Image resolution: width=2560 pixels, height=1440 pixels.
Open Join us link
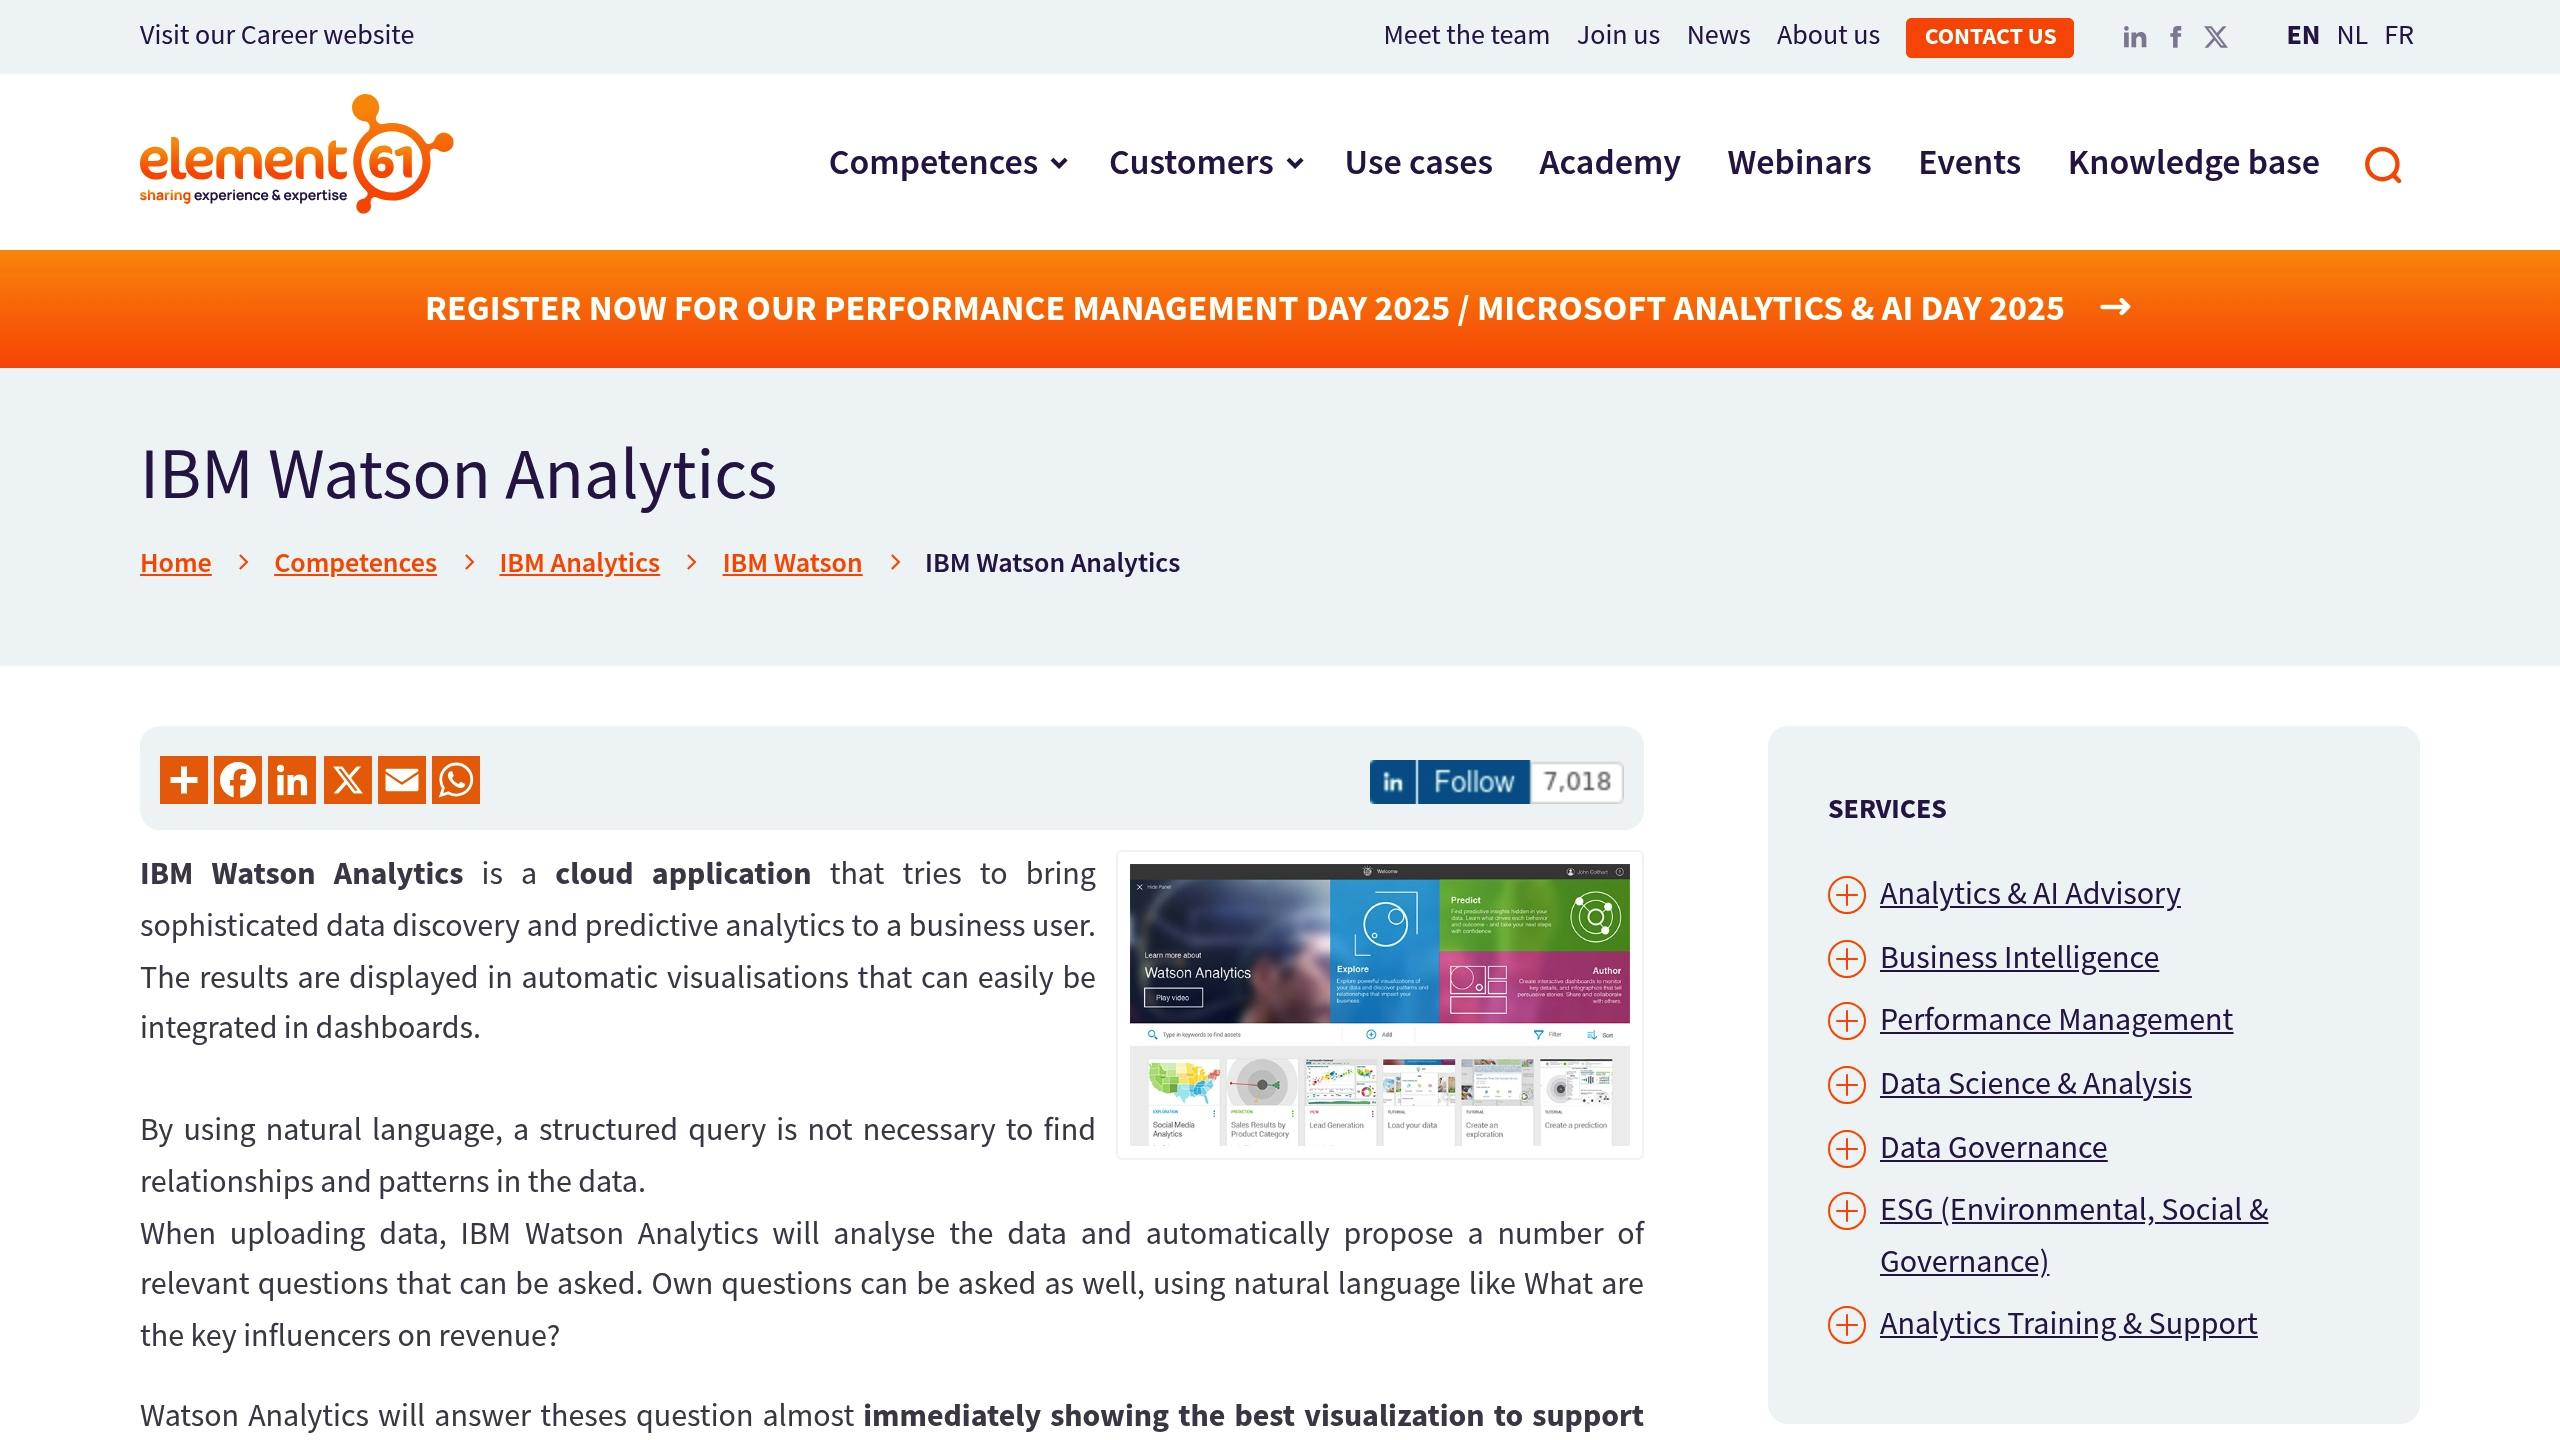pos(1618,35)
